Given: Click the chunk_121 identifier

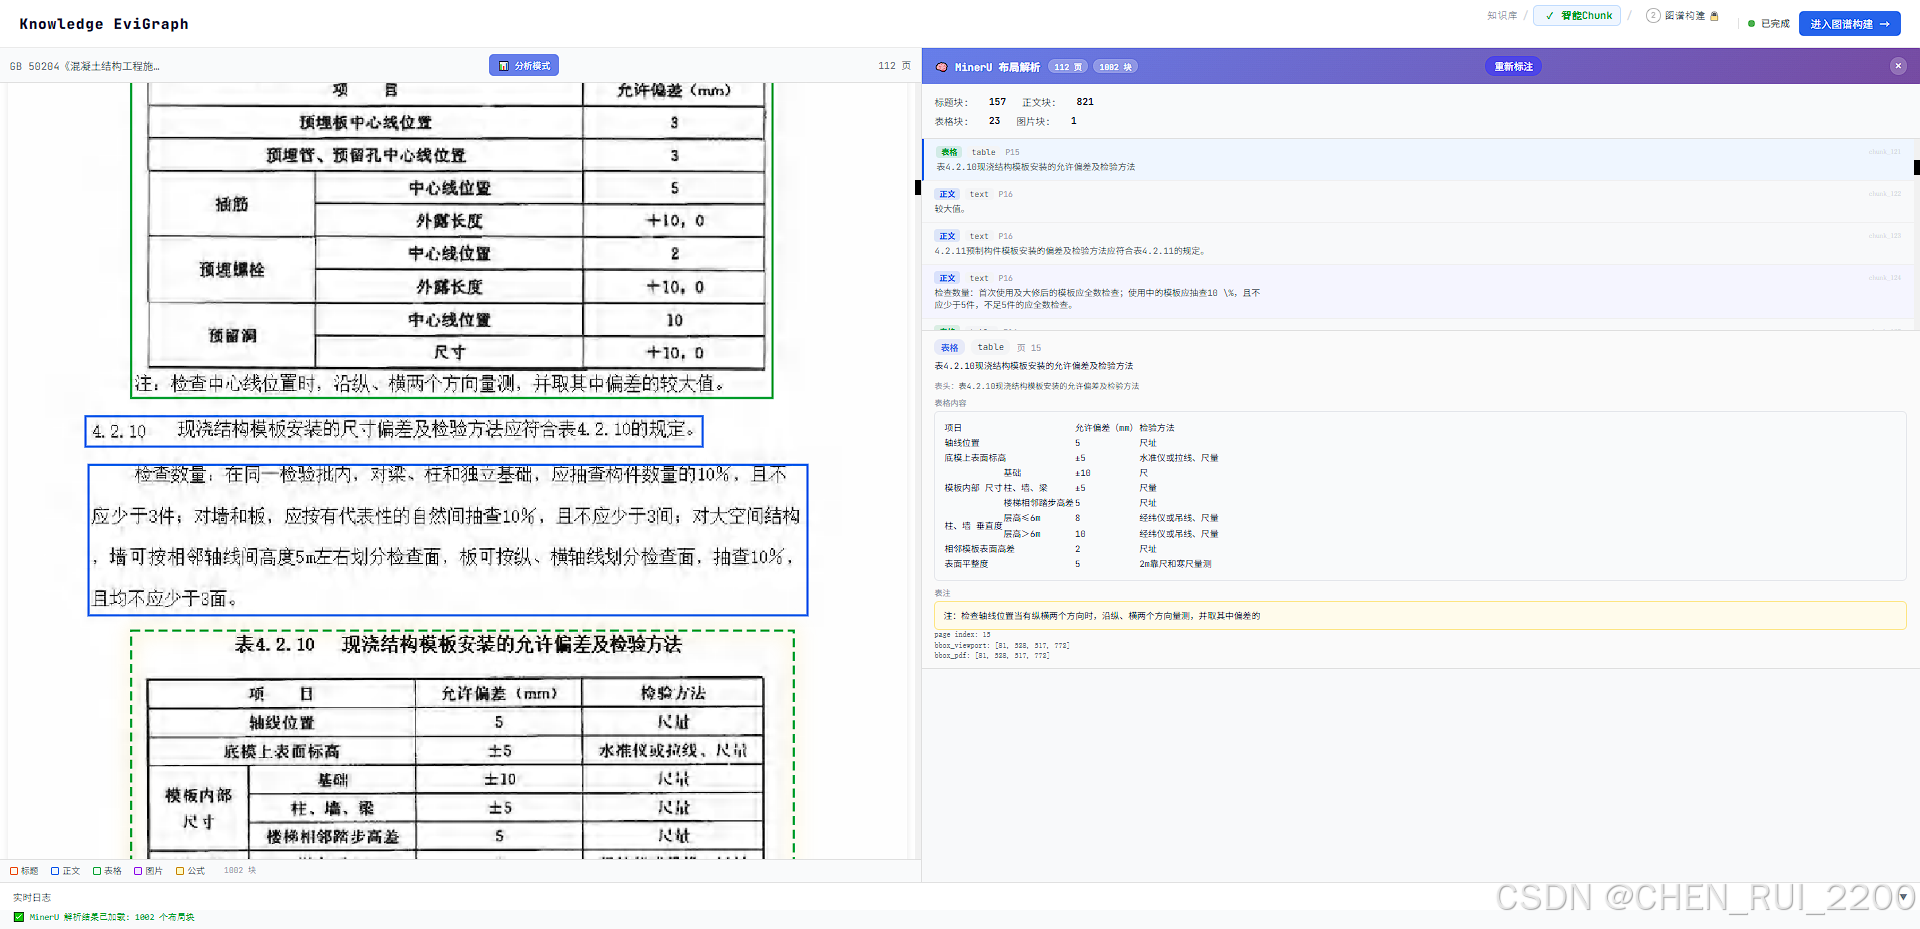Looking at the screenshot, I should click(1884, 152).
